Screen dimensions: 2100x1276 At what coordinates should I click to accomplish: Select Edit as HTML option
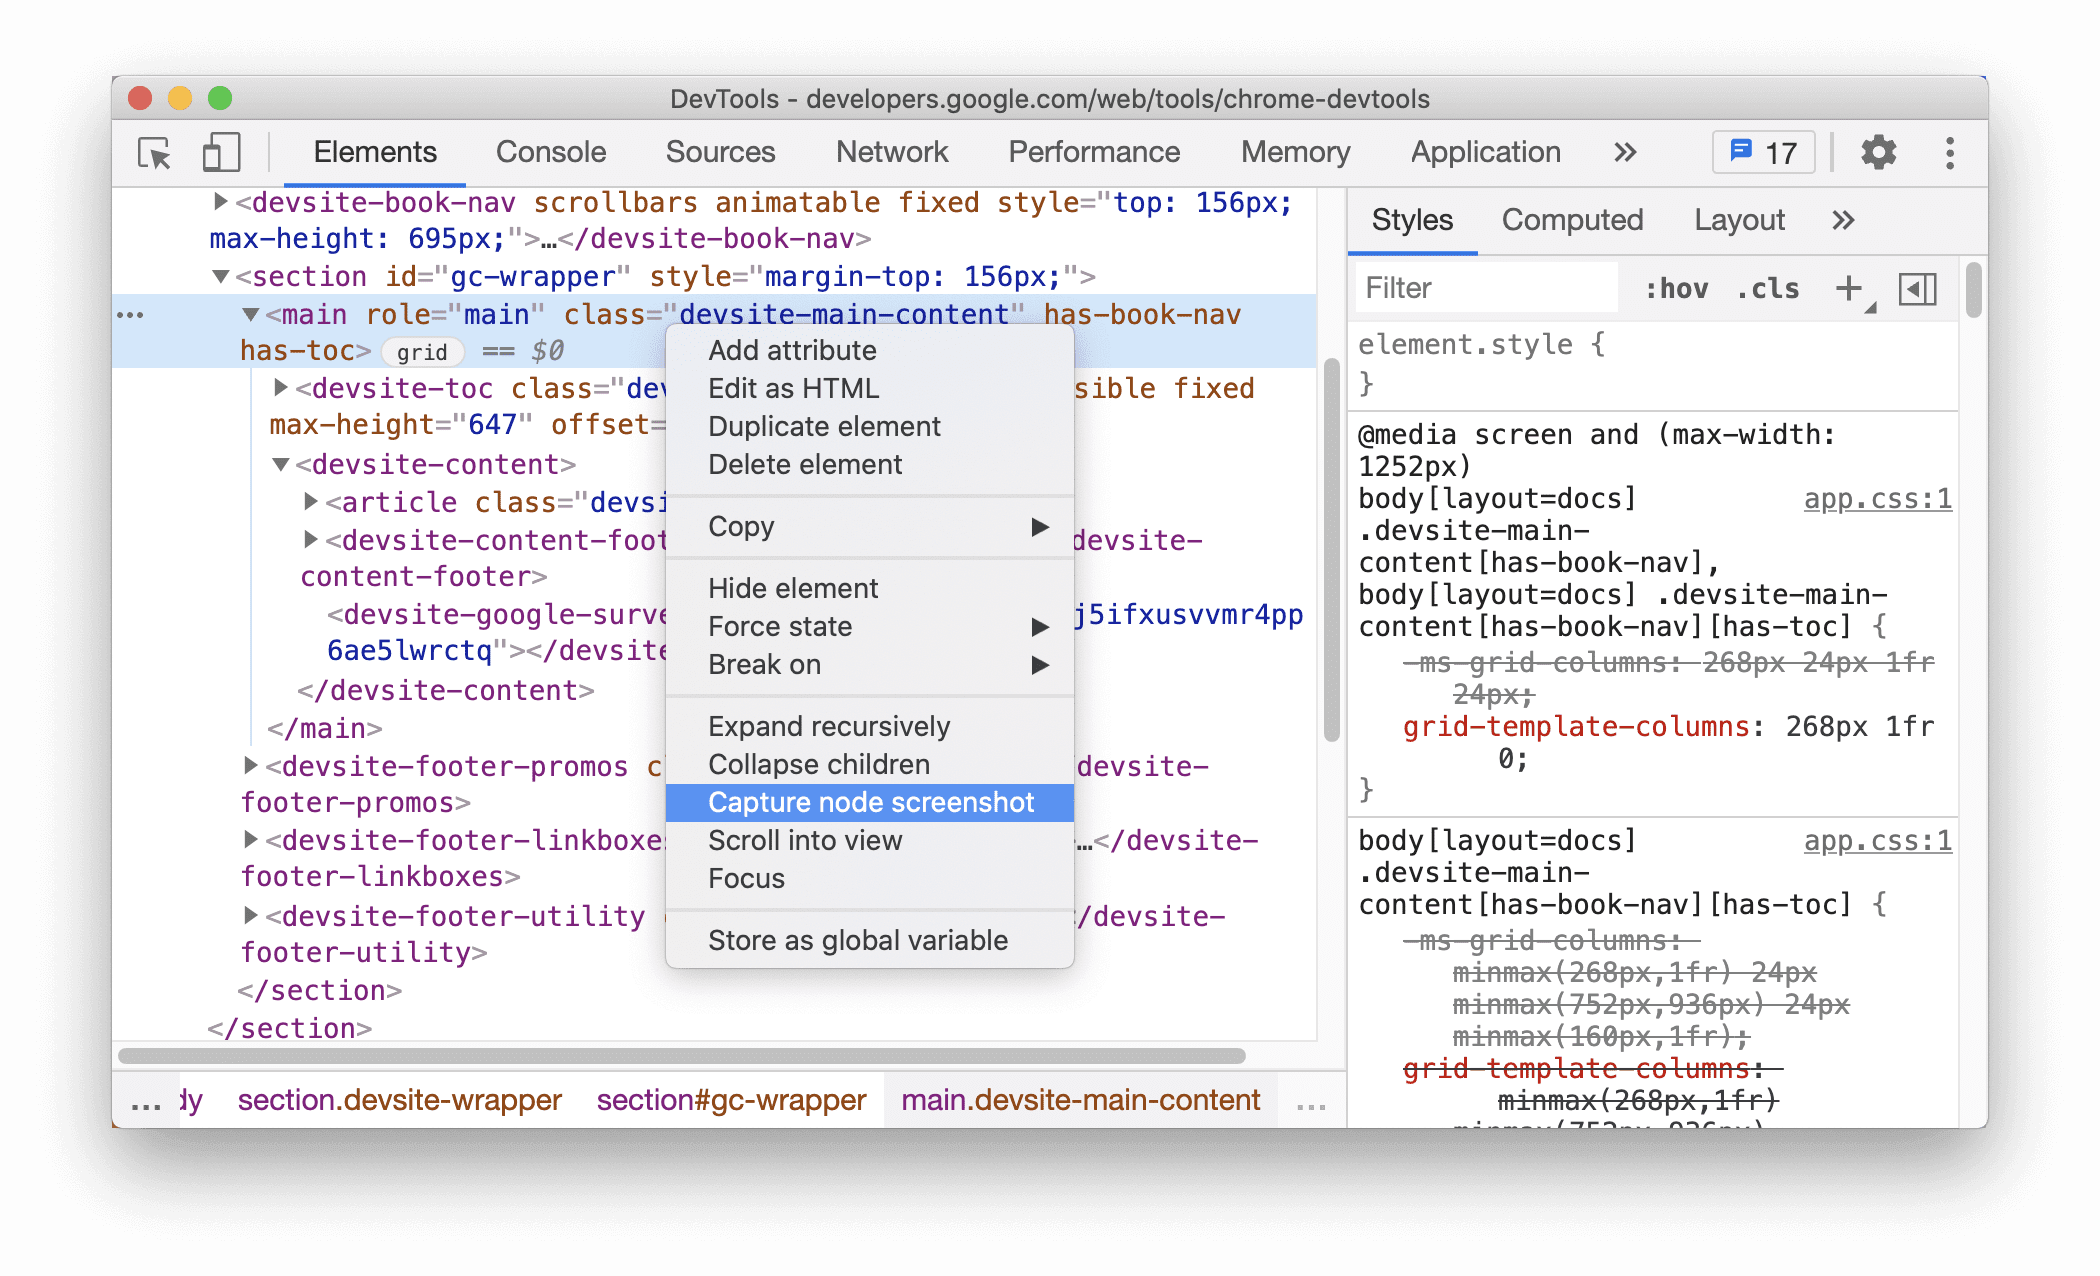click(x=788, y=388)
